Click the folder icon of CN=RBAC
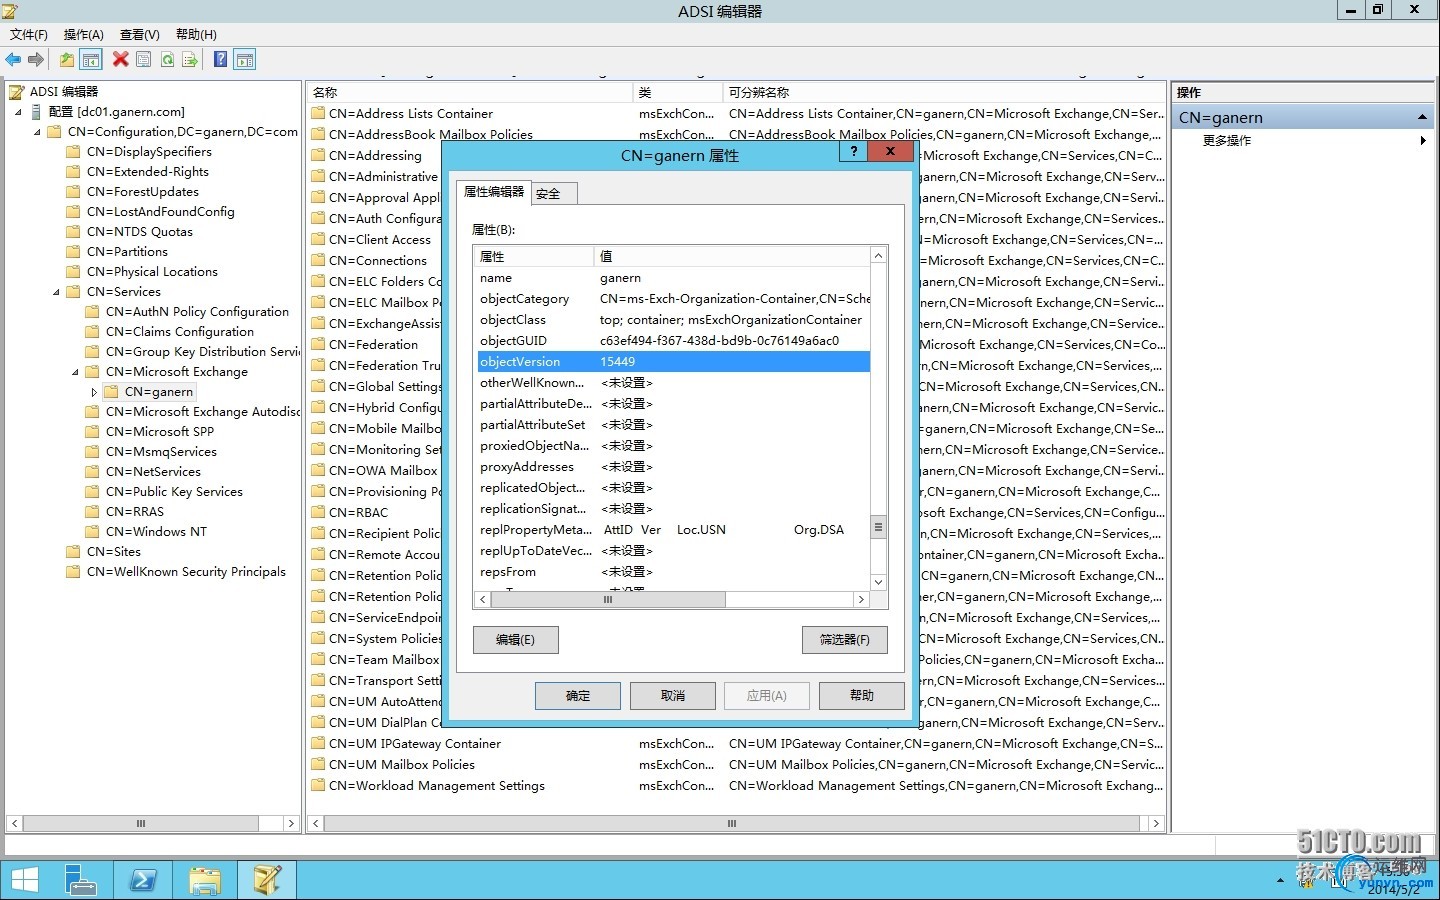 (318, 513)
